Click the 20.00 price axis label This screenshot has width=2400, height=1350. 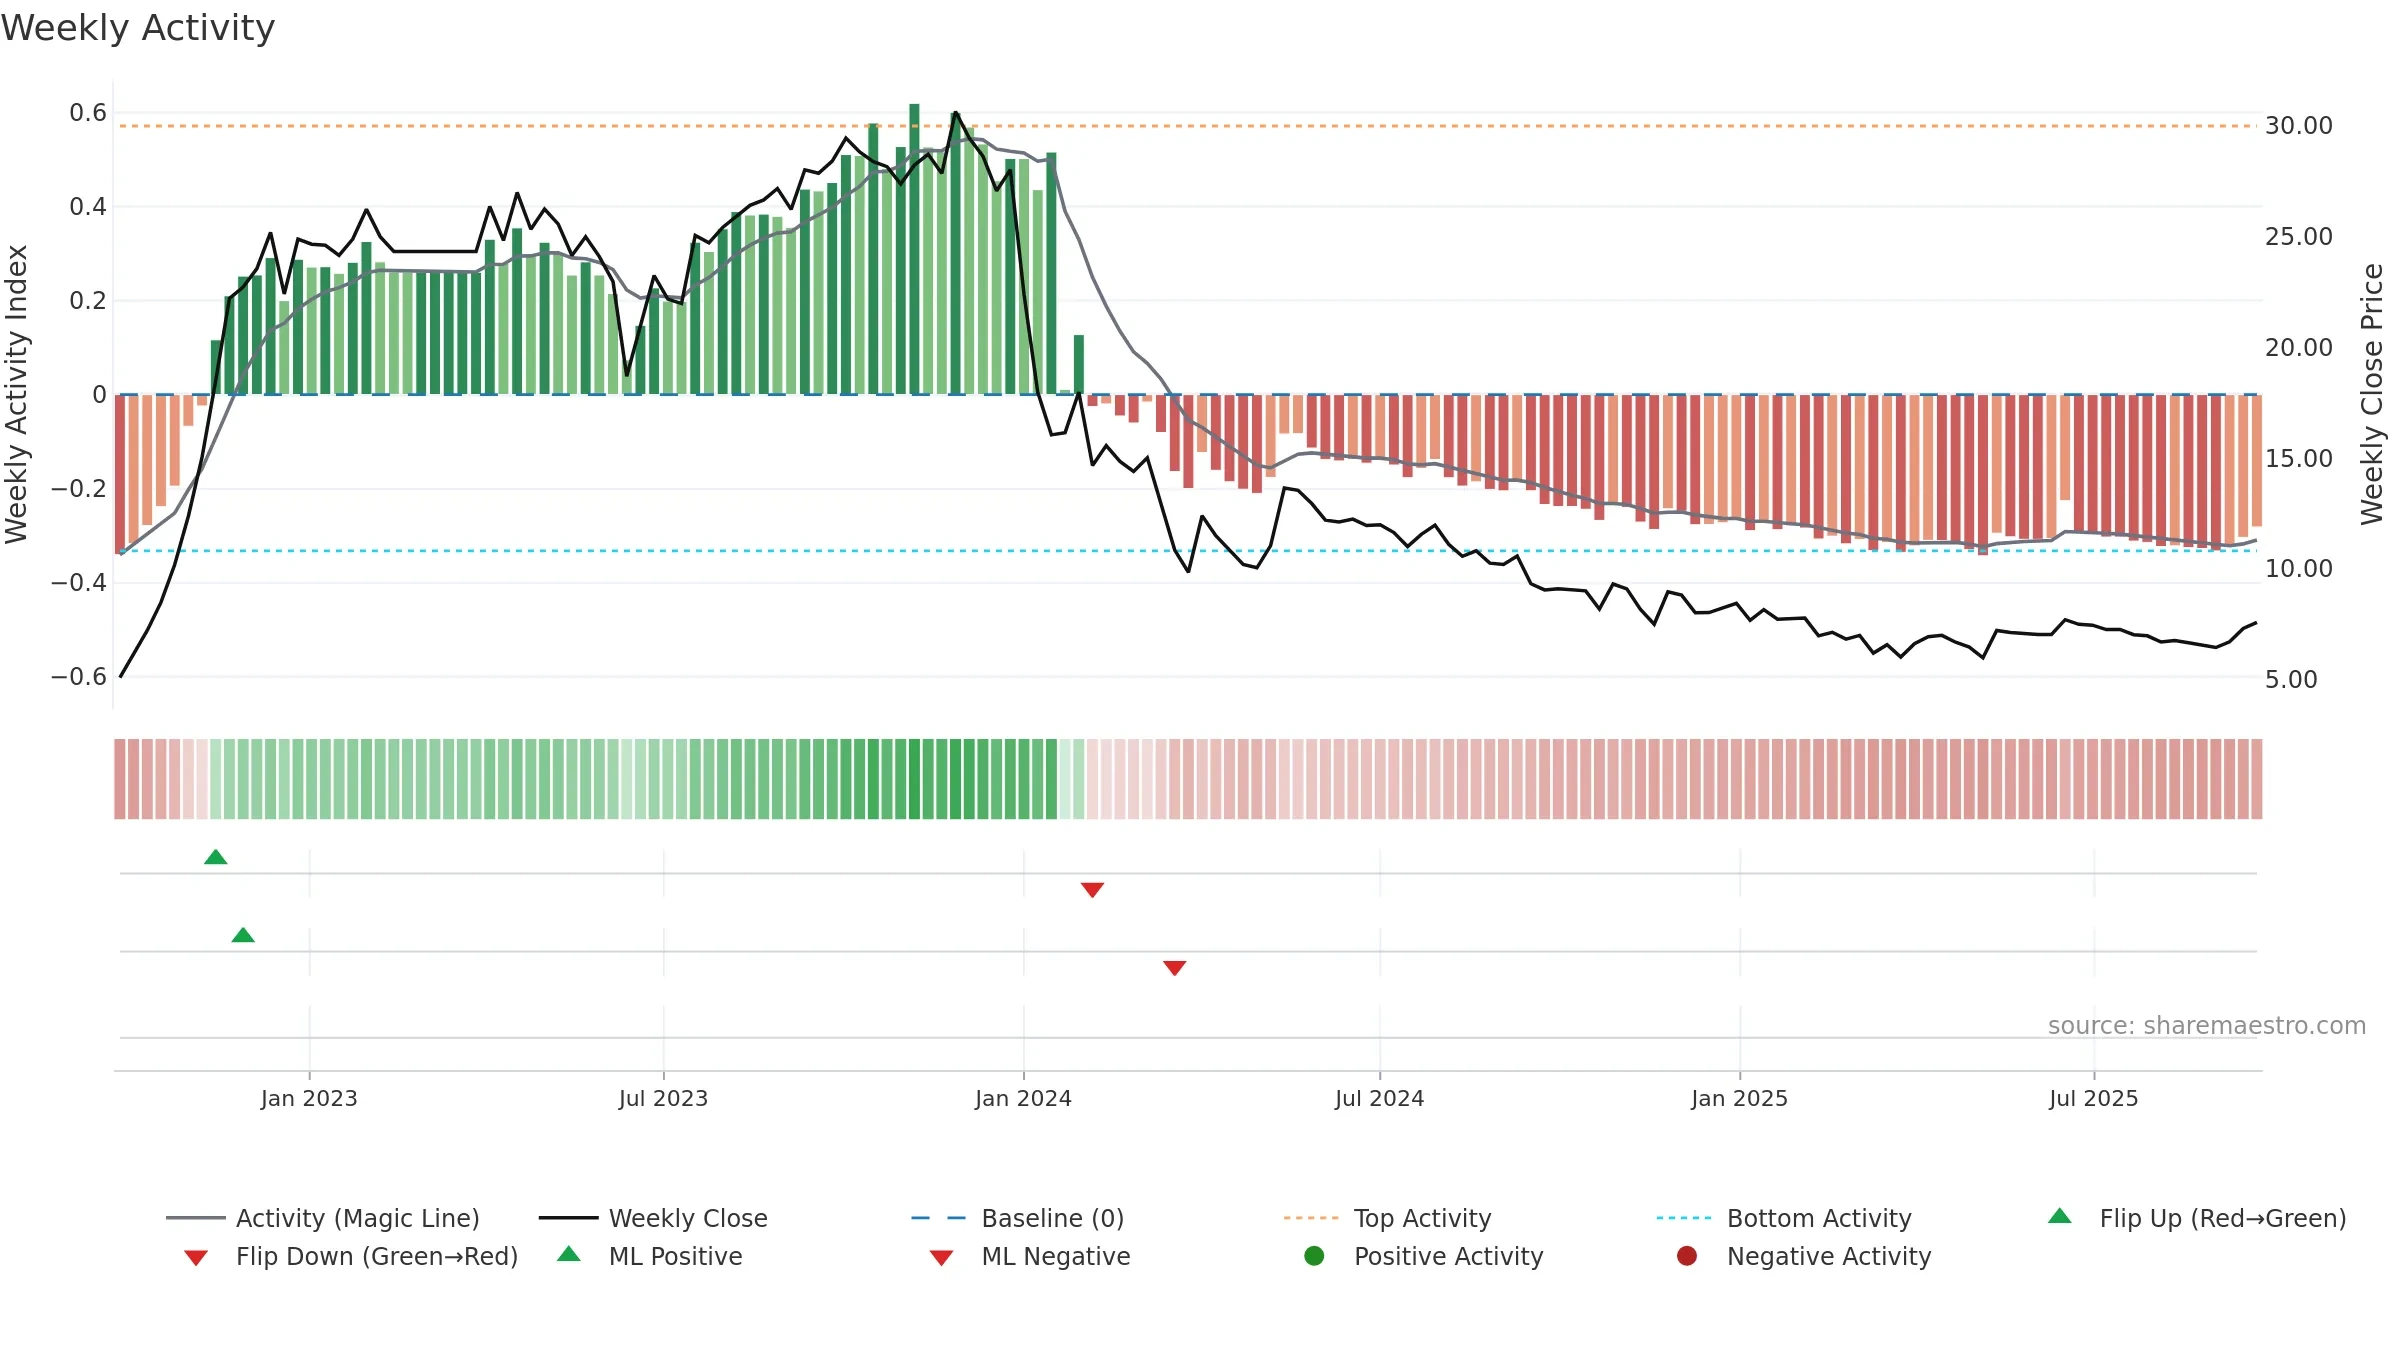pyautogui.click(x=2299, y=348)
